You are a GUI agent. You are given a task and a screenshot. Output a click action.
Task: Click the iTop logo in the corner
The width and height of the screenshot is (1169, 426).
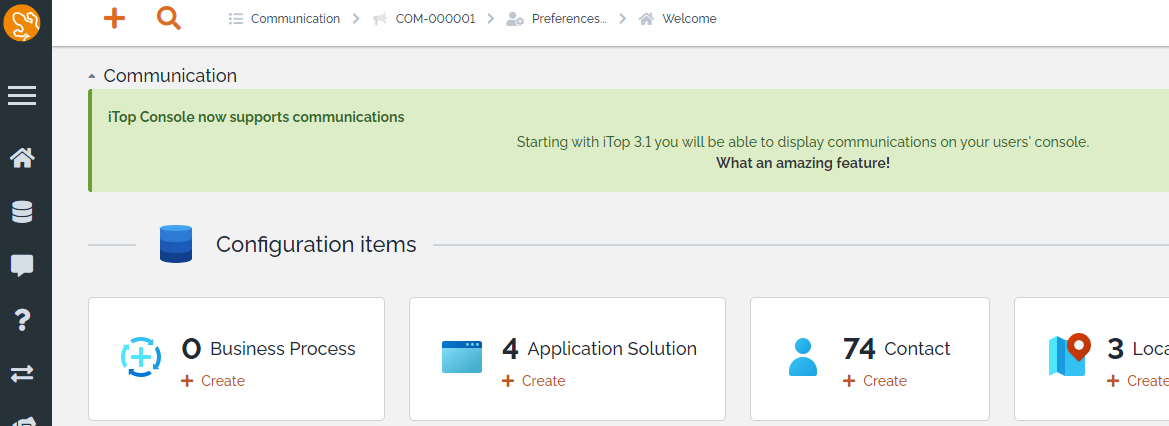pyautogui.click(x=22, y=22)
